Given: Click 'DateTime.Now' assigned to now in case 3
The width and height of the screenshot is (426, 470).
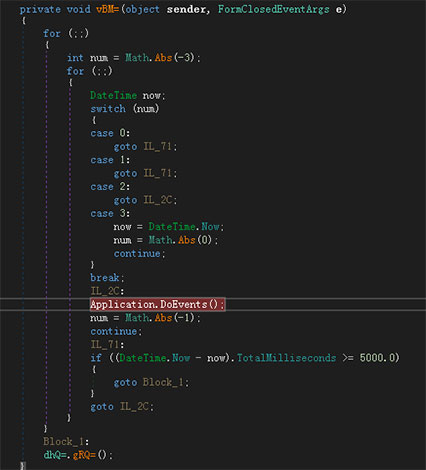Looking at the screenshot, I should tap(184, 227).
